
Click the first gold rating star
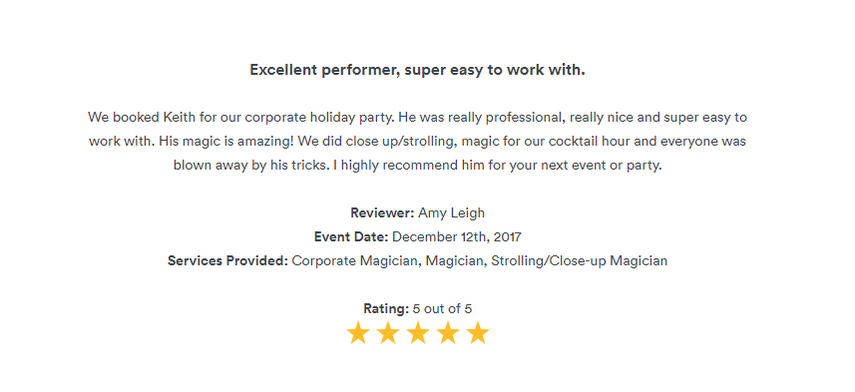click(x=358, y=333)
